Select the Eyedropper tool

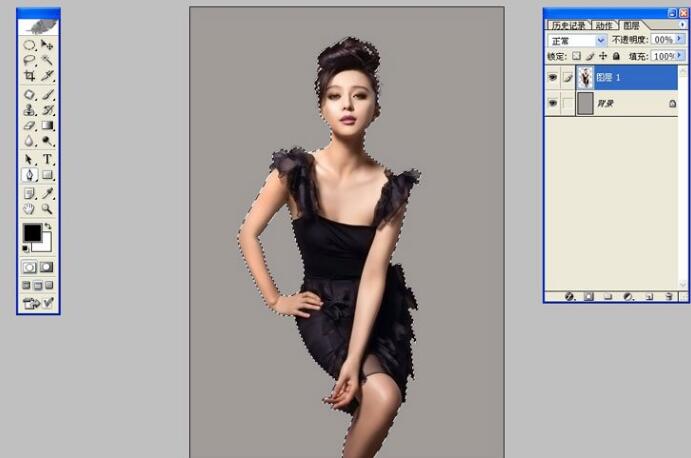click(47, 193)
